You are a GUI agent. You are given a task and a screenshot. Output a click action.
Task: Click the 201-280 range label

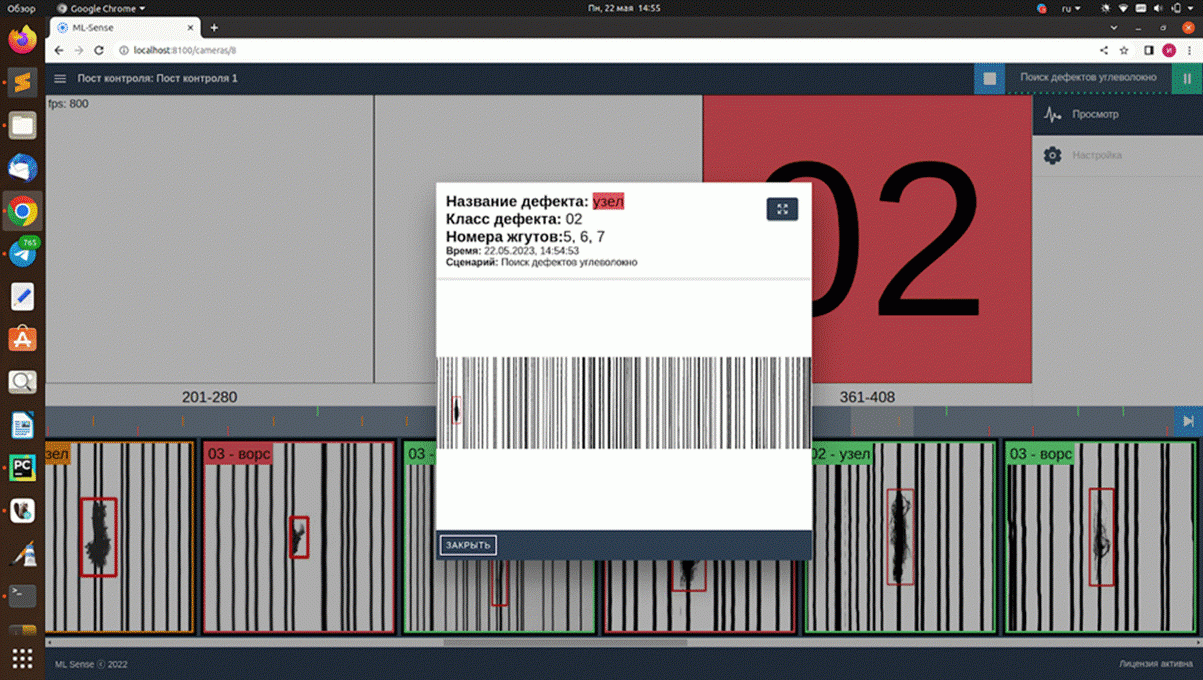tap(210, 397)
